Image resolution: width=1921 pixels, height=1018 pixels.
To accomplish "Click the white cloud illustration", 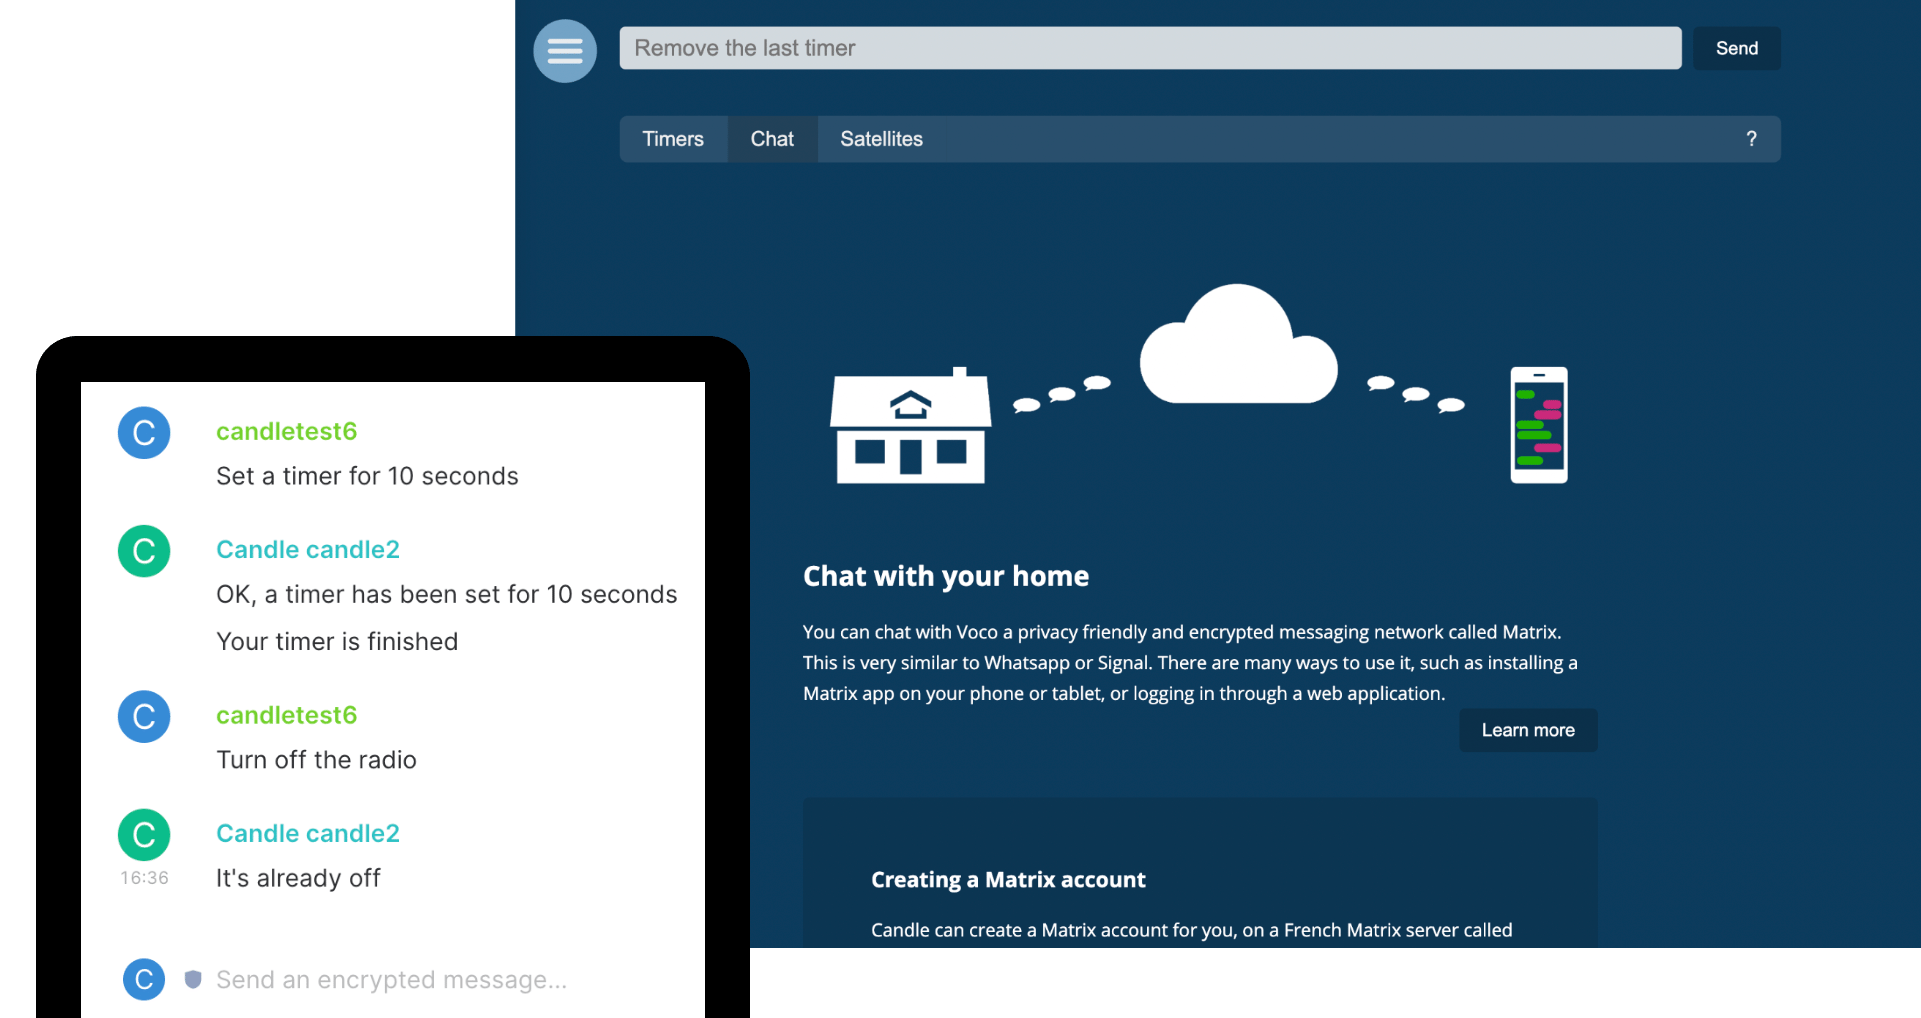I will pyautogui.click(x=1238, y=348).
